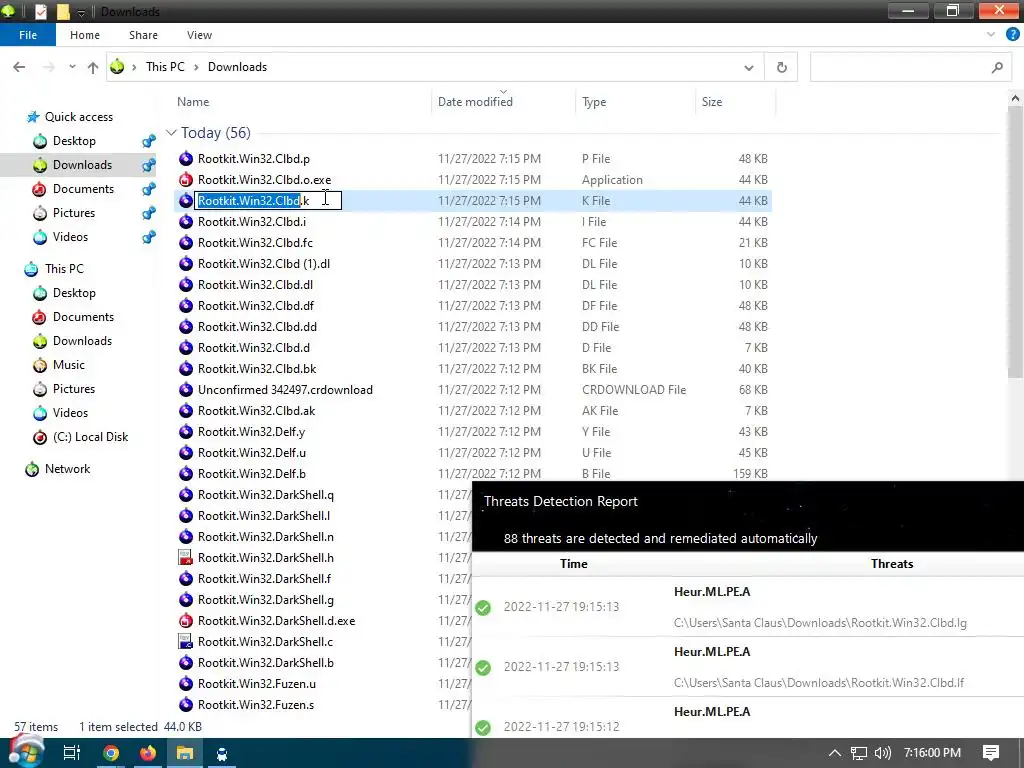The height and width of the screenshot is (768, 1024).
Task: Click Downloads in the address path
Action: click(x=237, y=67)
